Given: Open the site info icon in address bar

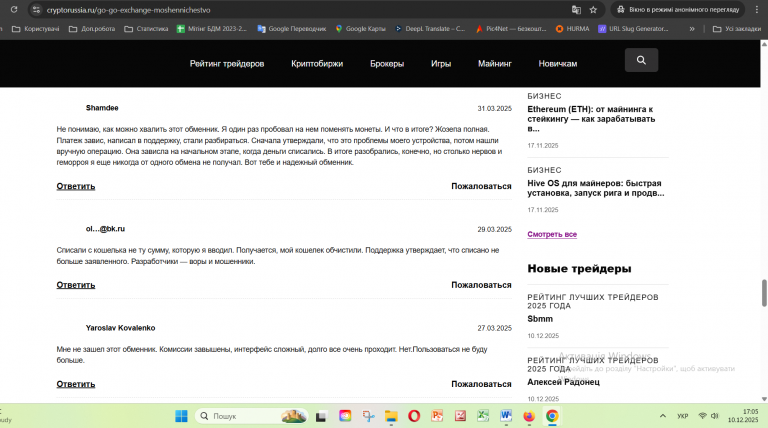Looking at the screenshot, I should pos(36,10).
